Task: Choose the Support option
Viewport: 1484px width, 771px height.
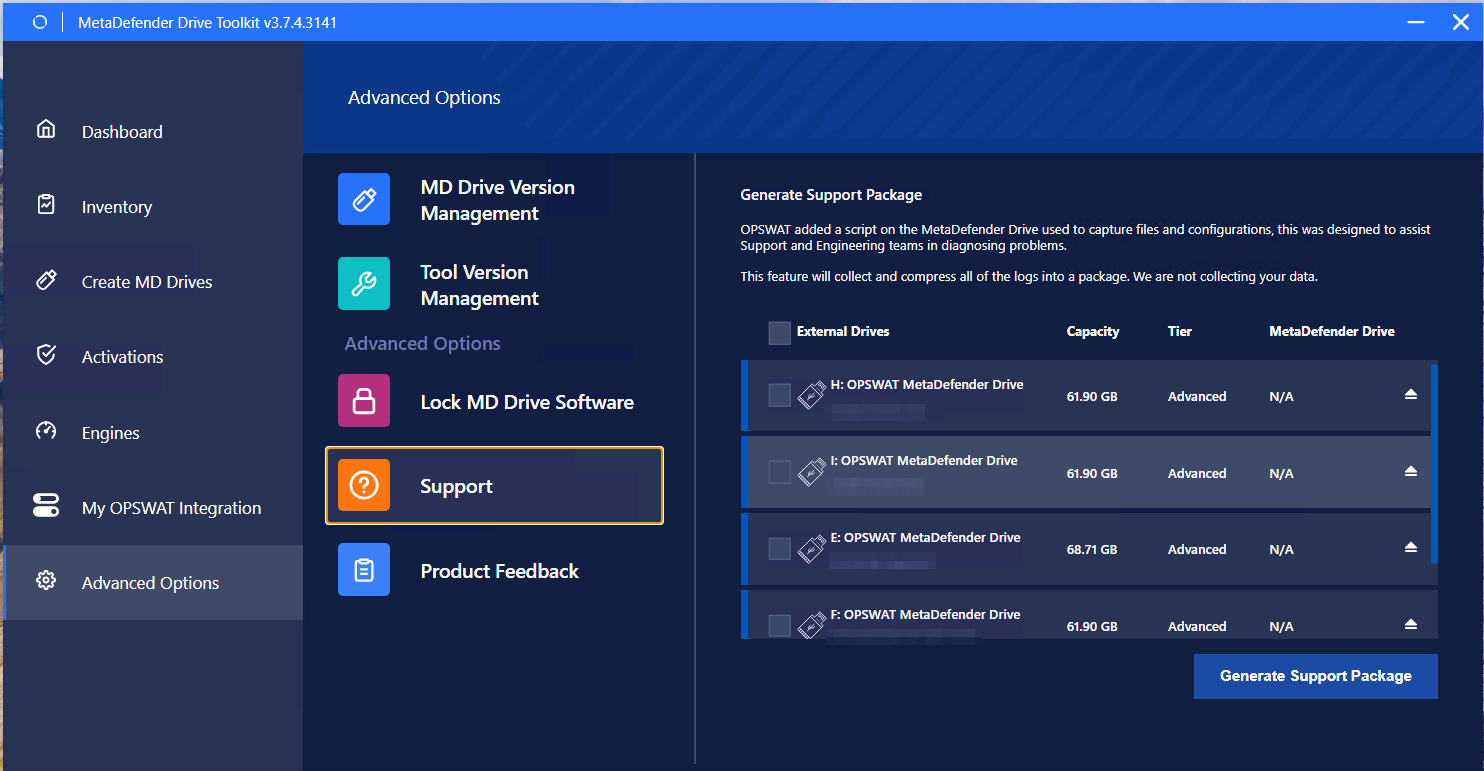Action: (x=494, y=486)
